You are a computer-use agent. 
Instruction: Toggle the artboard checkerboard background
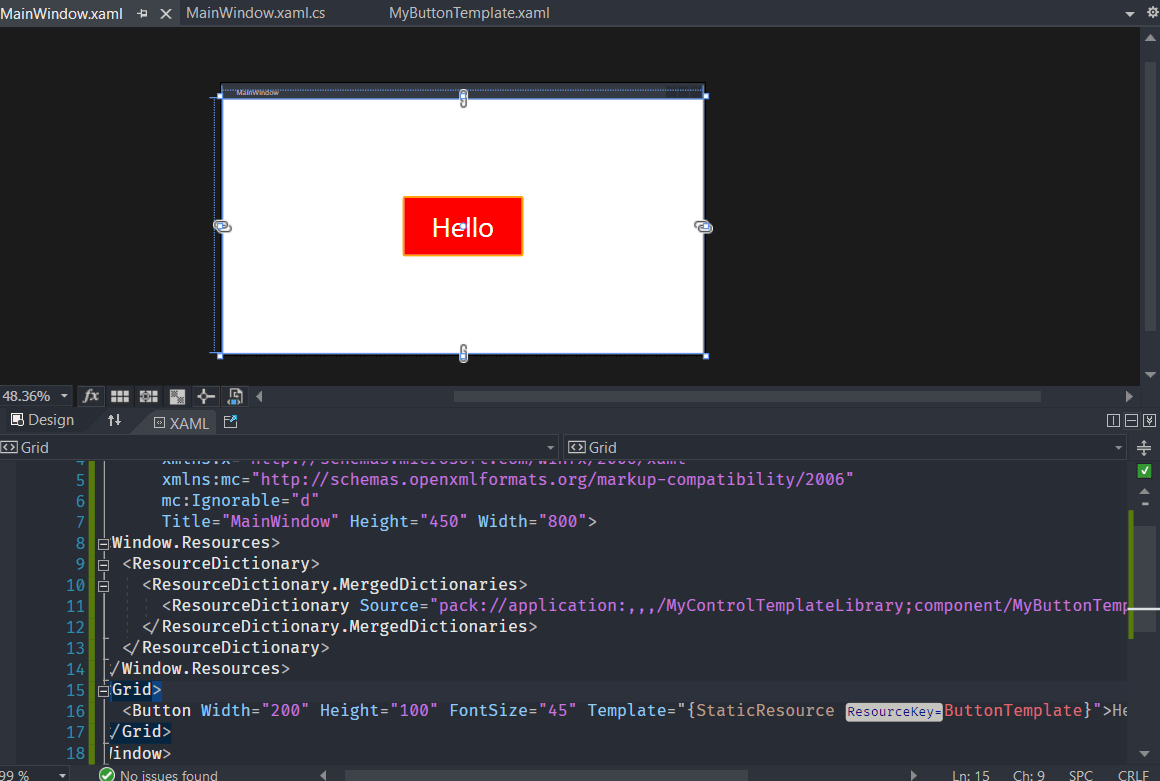pyautogui.click(x=178, y=396)
